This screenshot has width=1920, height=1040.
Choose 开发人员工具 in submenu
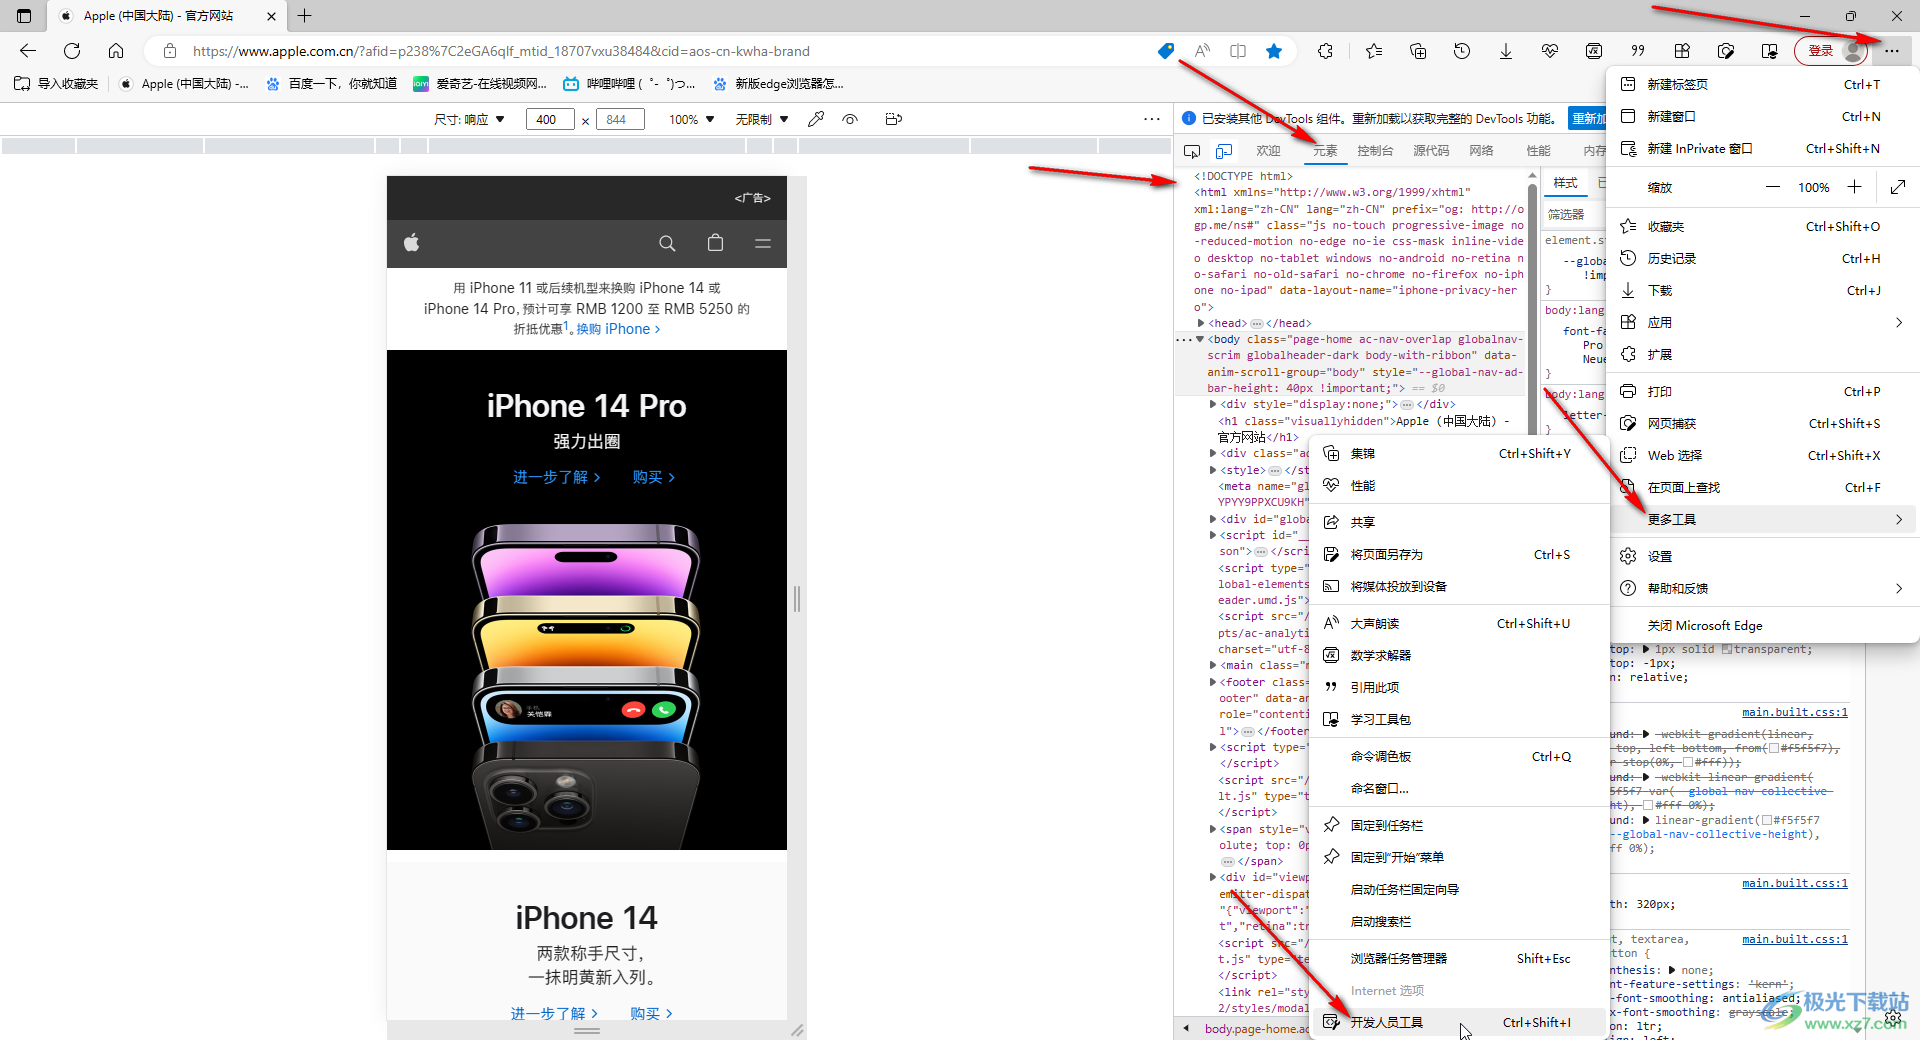tap(1458, 1022)
